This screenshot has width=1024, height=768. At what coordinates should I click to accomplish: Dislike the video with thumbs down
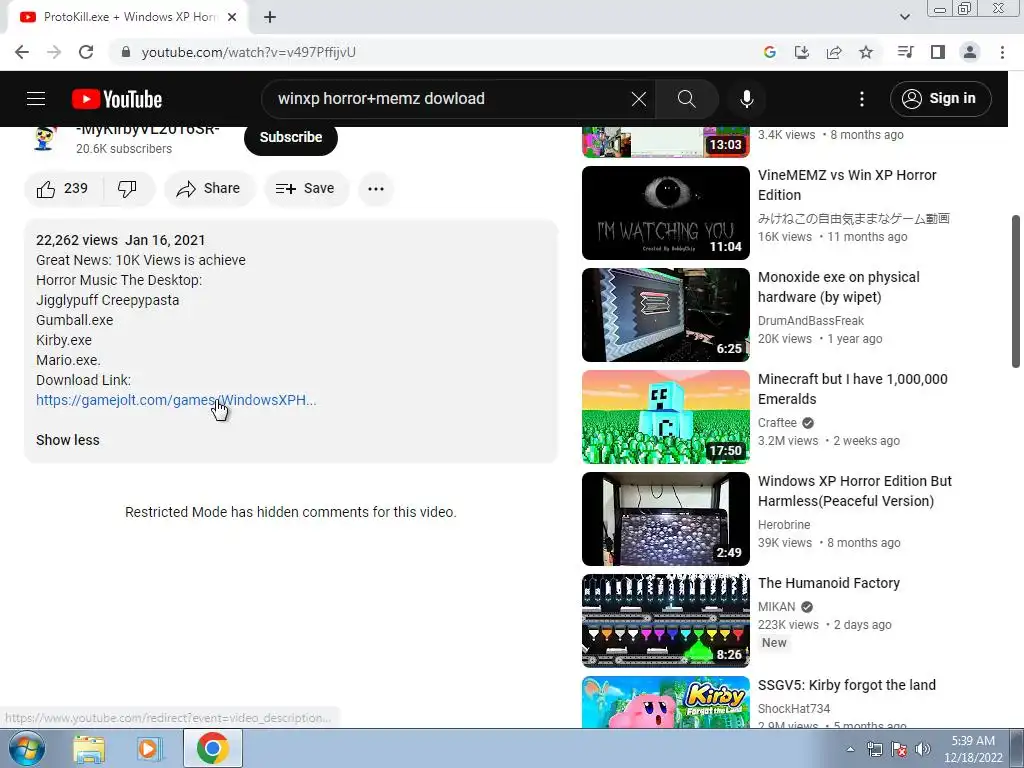pos(127,189)
